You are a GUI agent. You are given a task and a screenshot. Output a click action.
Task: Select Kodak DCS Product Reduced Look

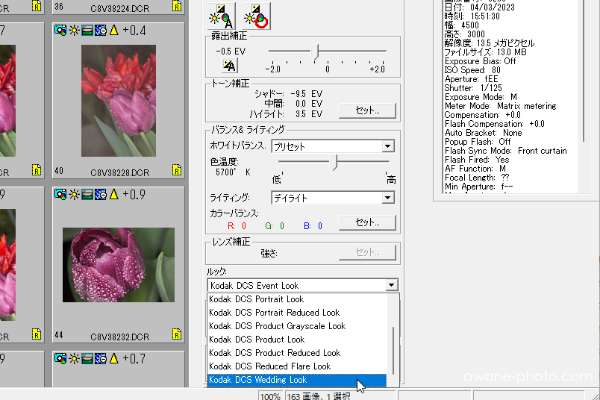pyautogui.click(x=297, y=353)
